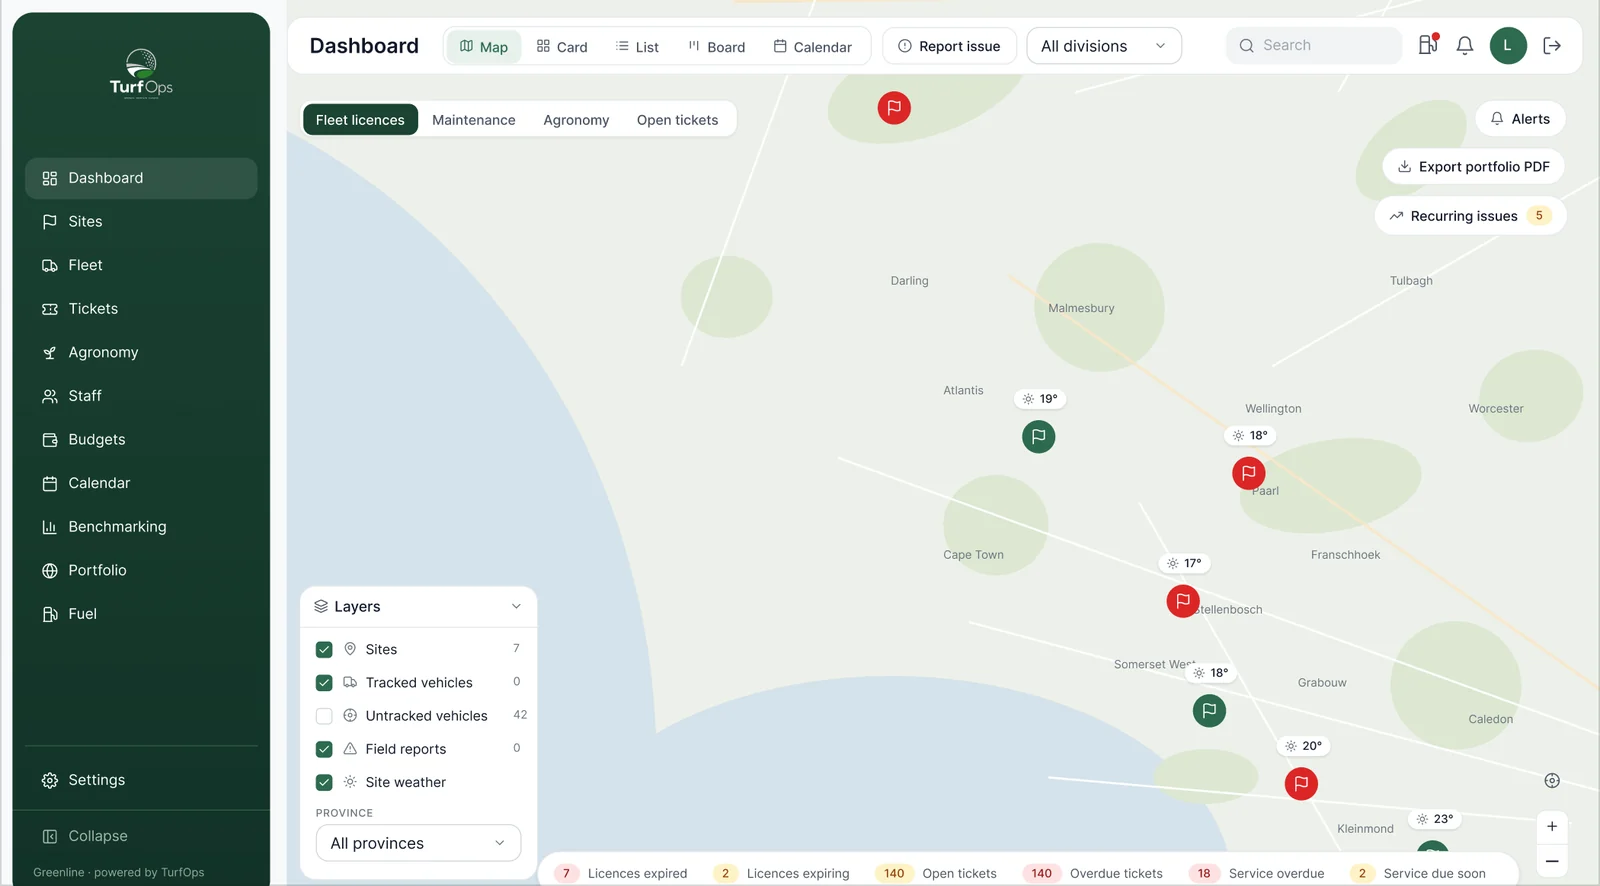Click the TurfOps logo

tap(141, 73)
